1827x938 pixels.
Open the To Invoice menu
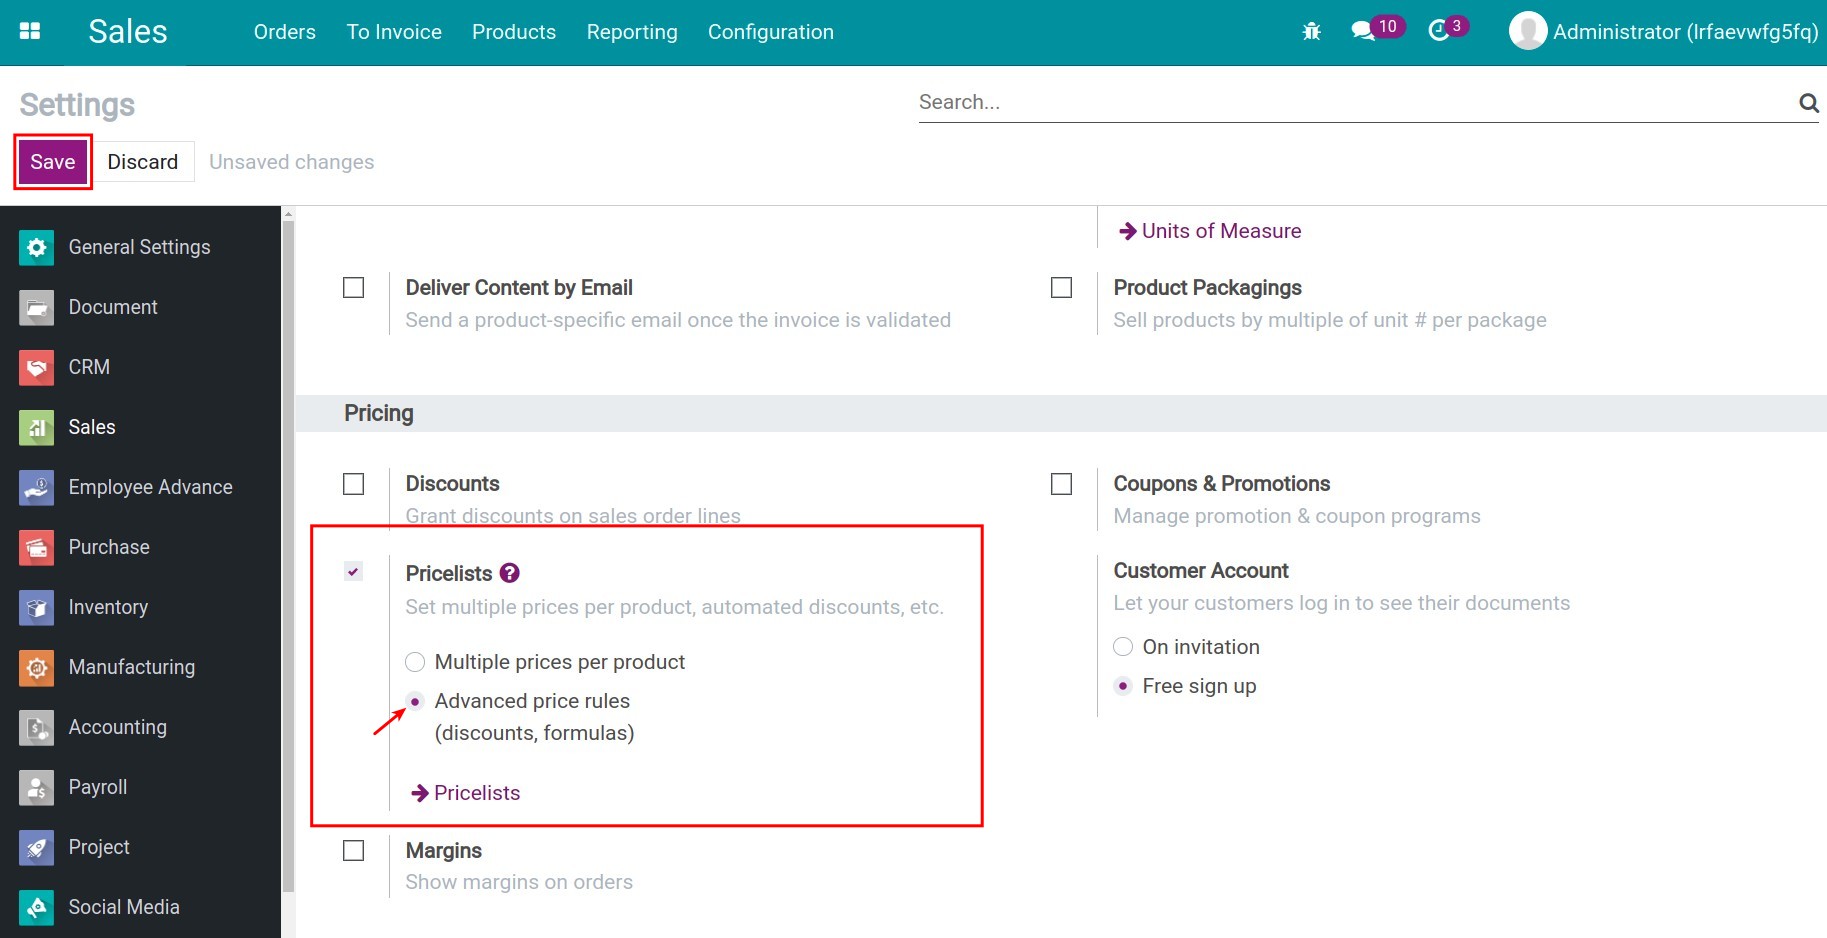394,32
